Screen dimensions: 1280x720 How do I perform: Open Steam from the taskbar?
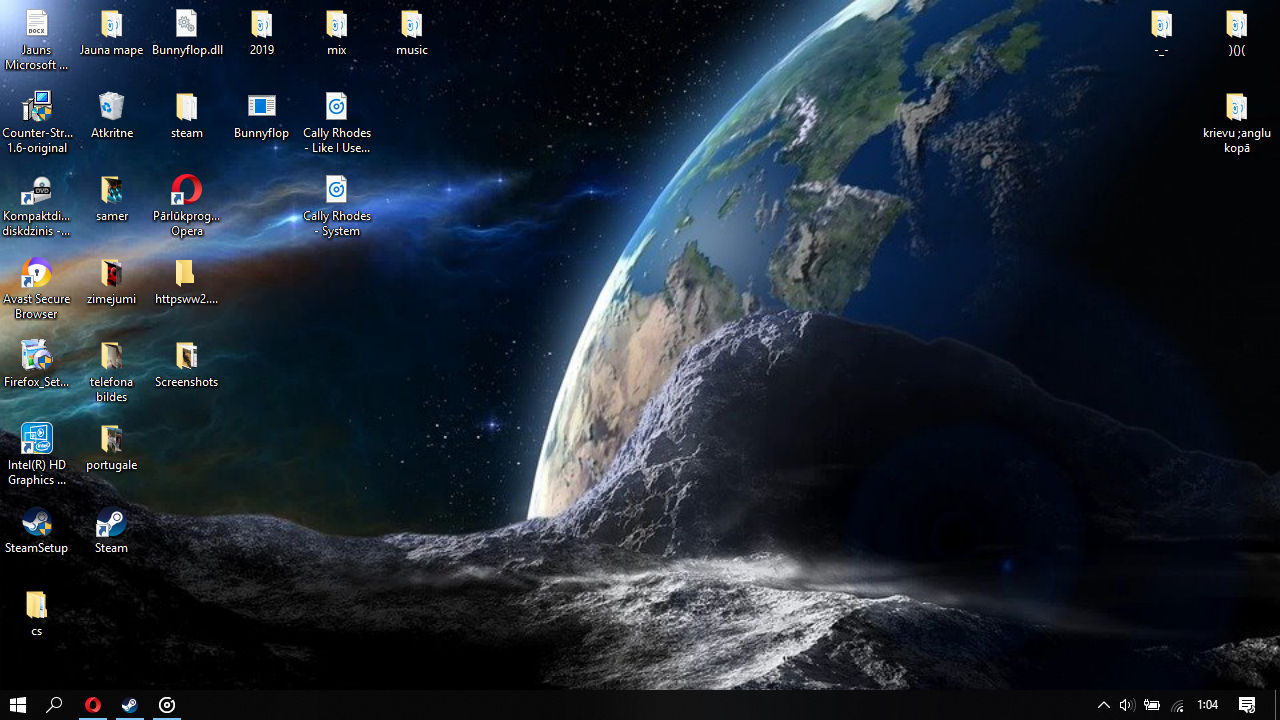tap(130, 705)
